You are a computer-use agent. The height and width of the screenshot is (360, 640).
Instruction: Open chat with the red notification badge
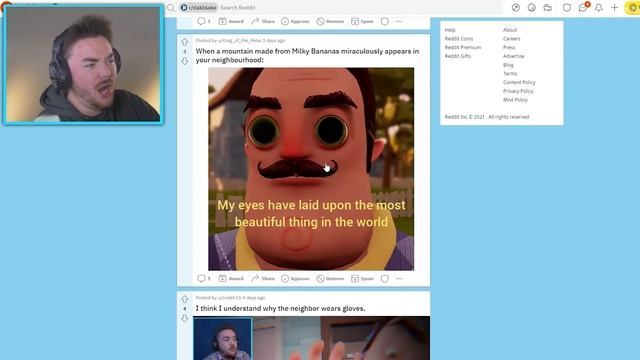[x=583, y=7]
